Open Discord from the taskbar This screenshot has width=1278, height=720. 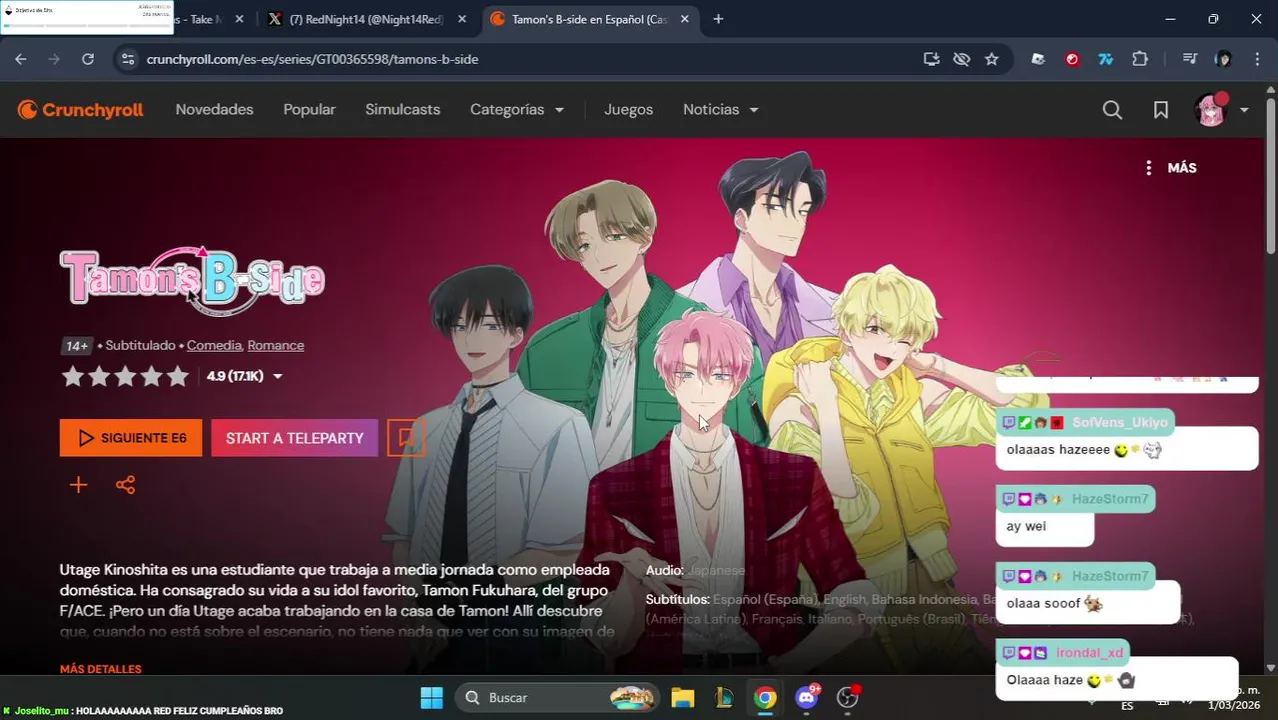[x=806, y=697]
